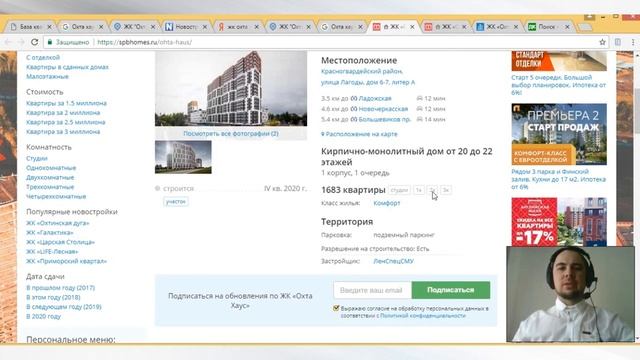Select 'В этом году (2018)'
The width and height of the screenshot is (640, 360).
(53, 297)
